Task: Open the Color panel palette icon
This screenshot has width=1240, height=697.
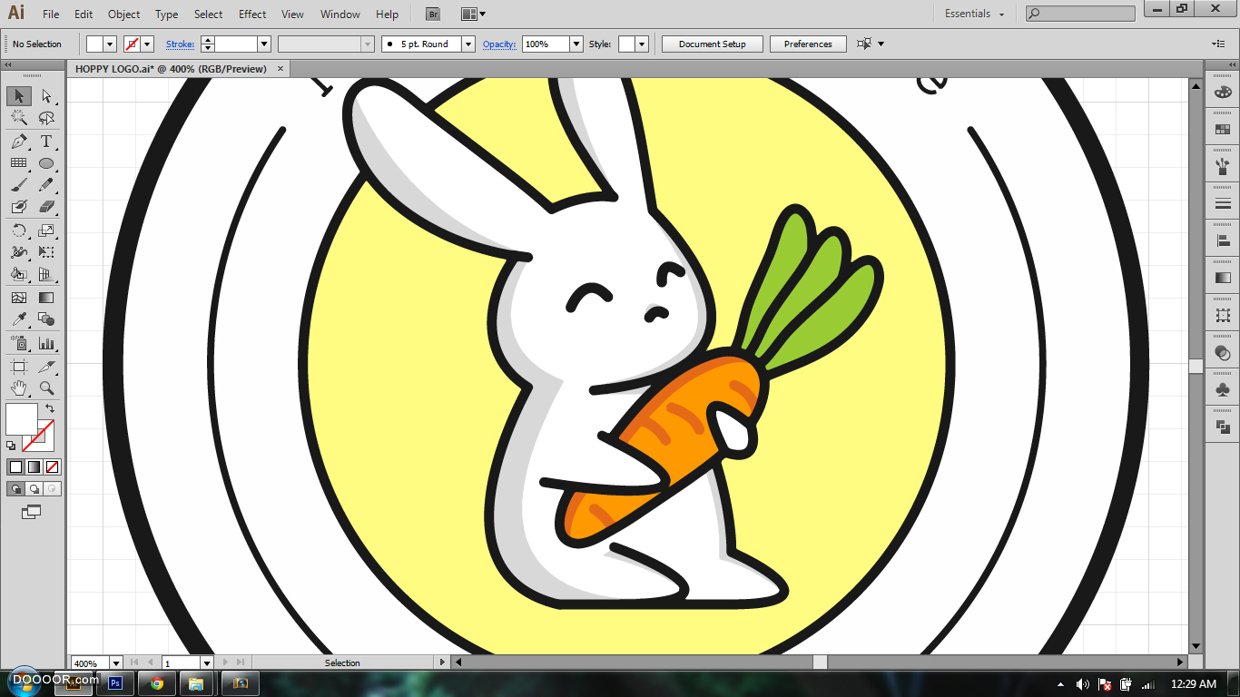Action: point(1222,92)
